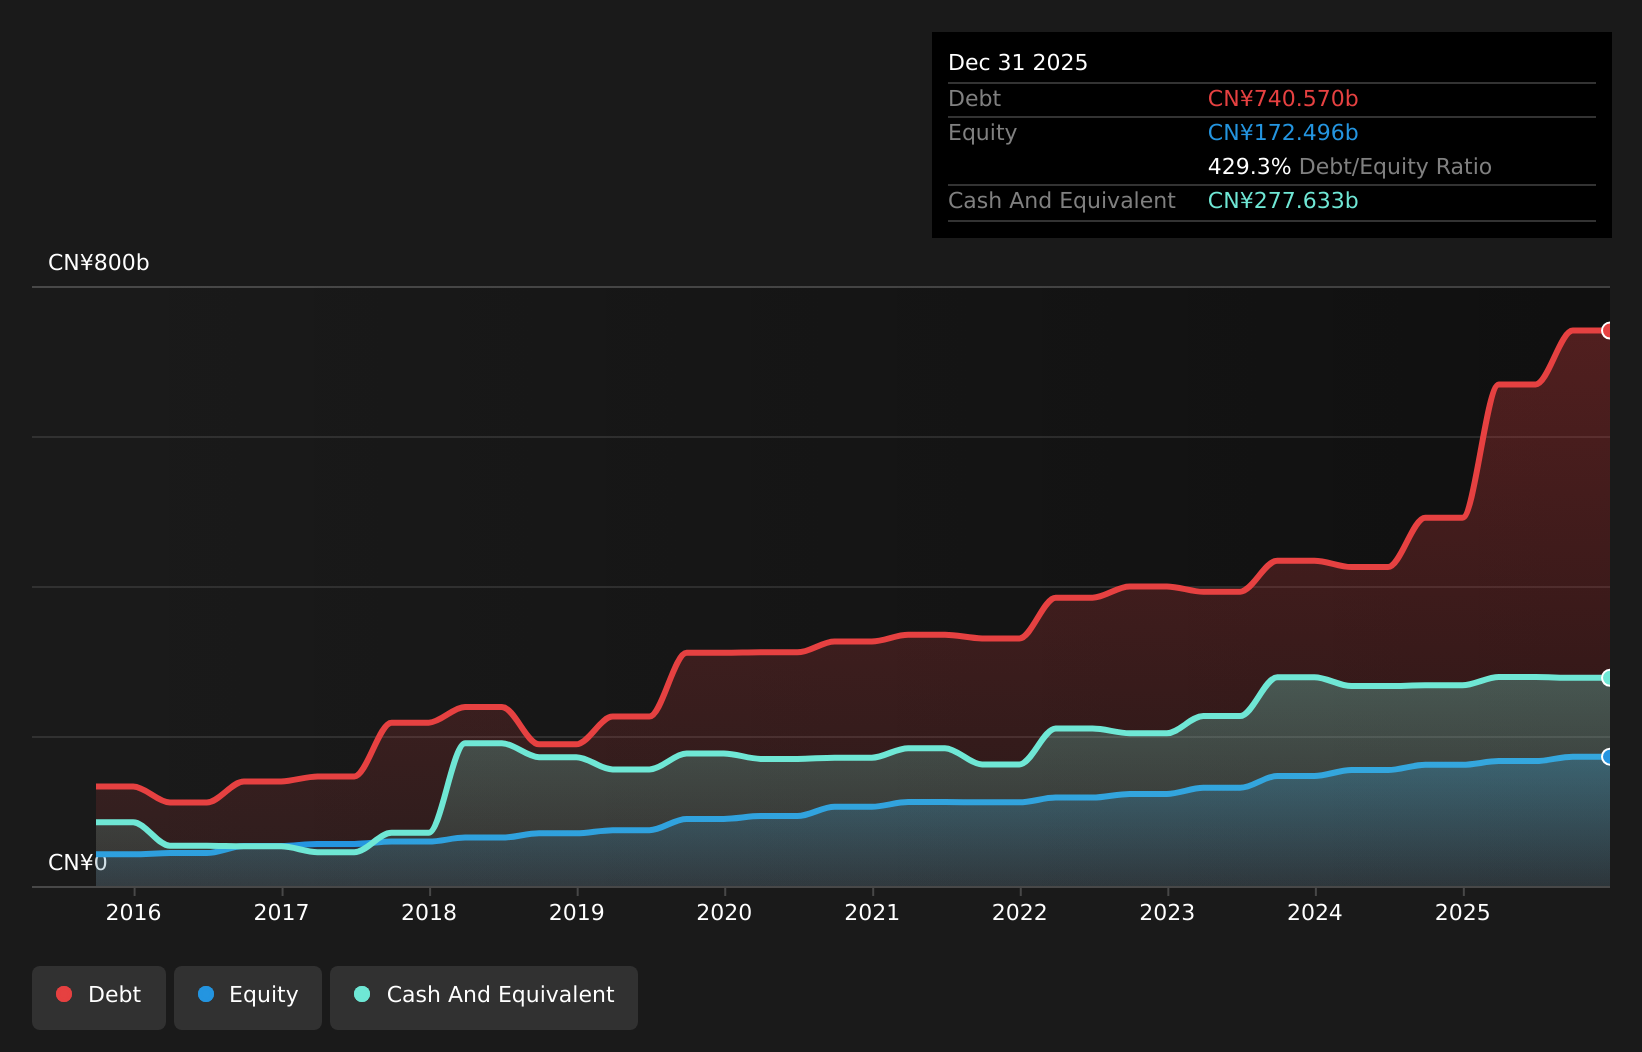
Task: Click the teal Cash end-point marker
Action: pyautogui.click(x=1608, y=678)
